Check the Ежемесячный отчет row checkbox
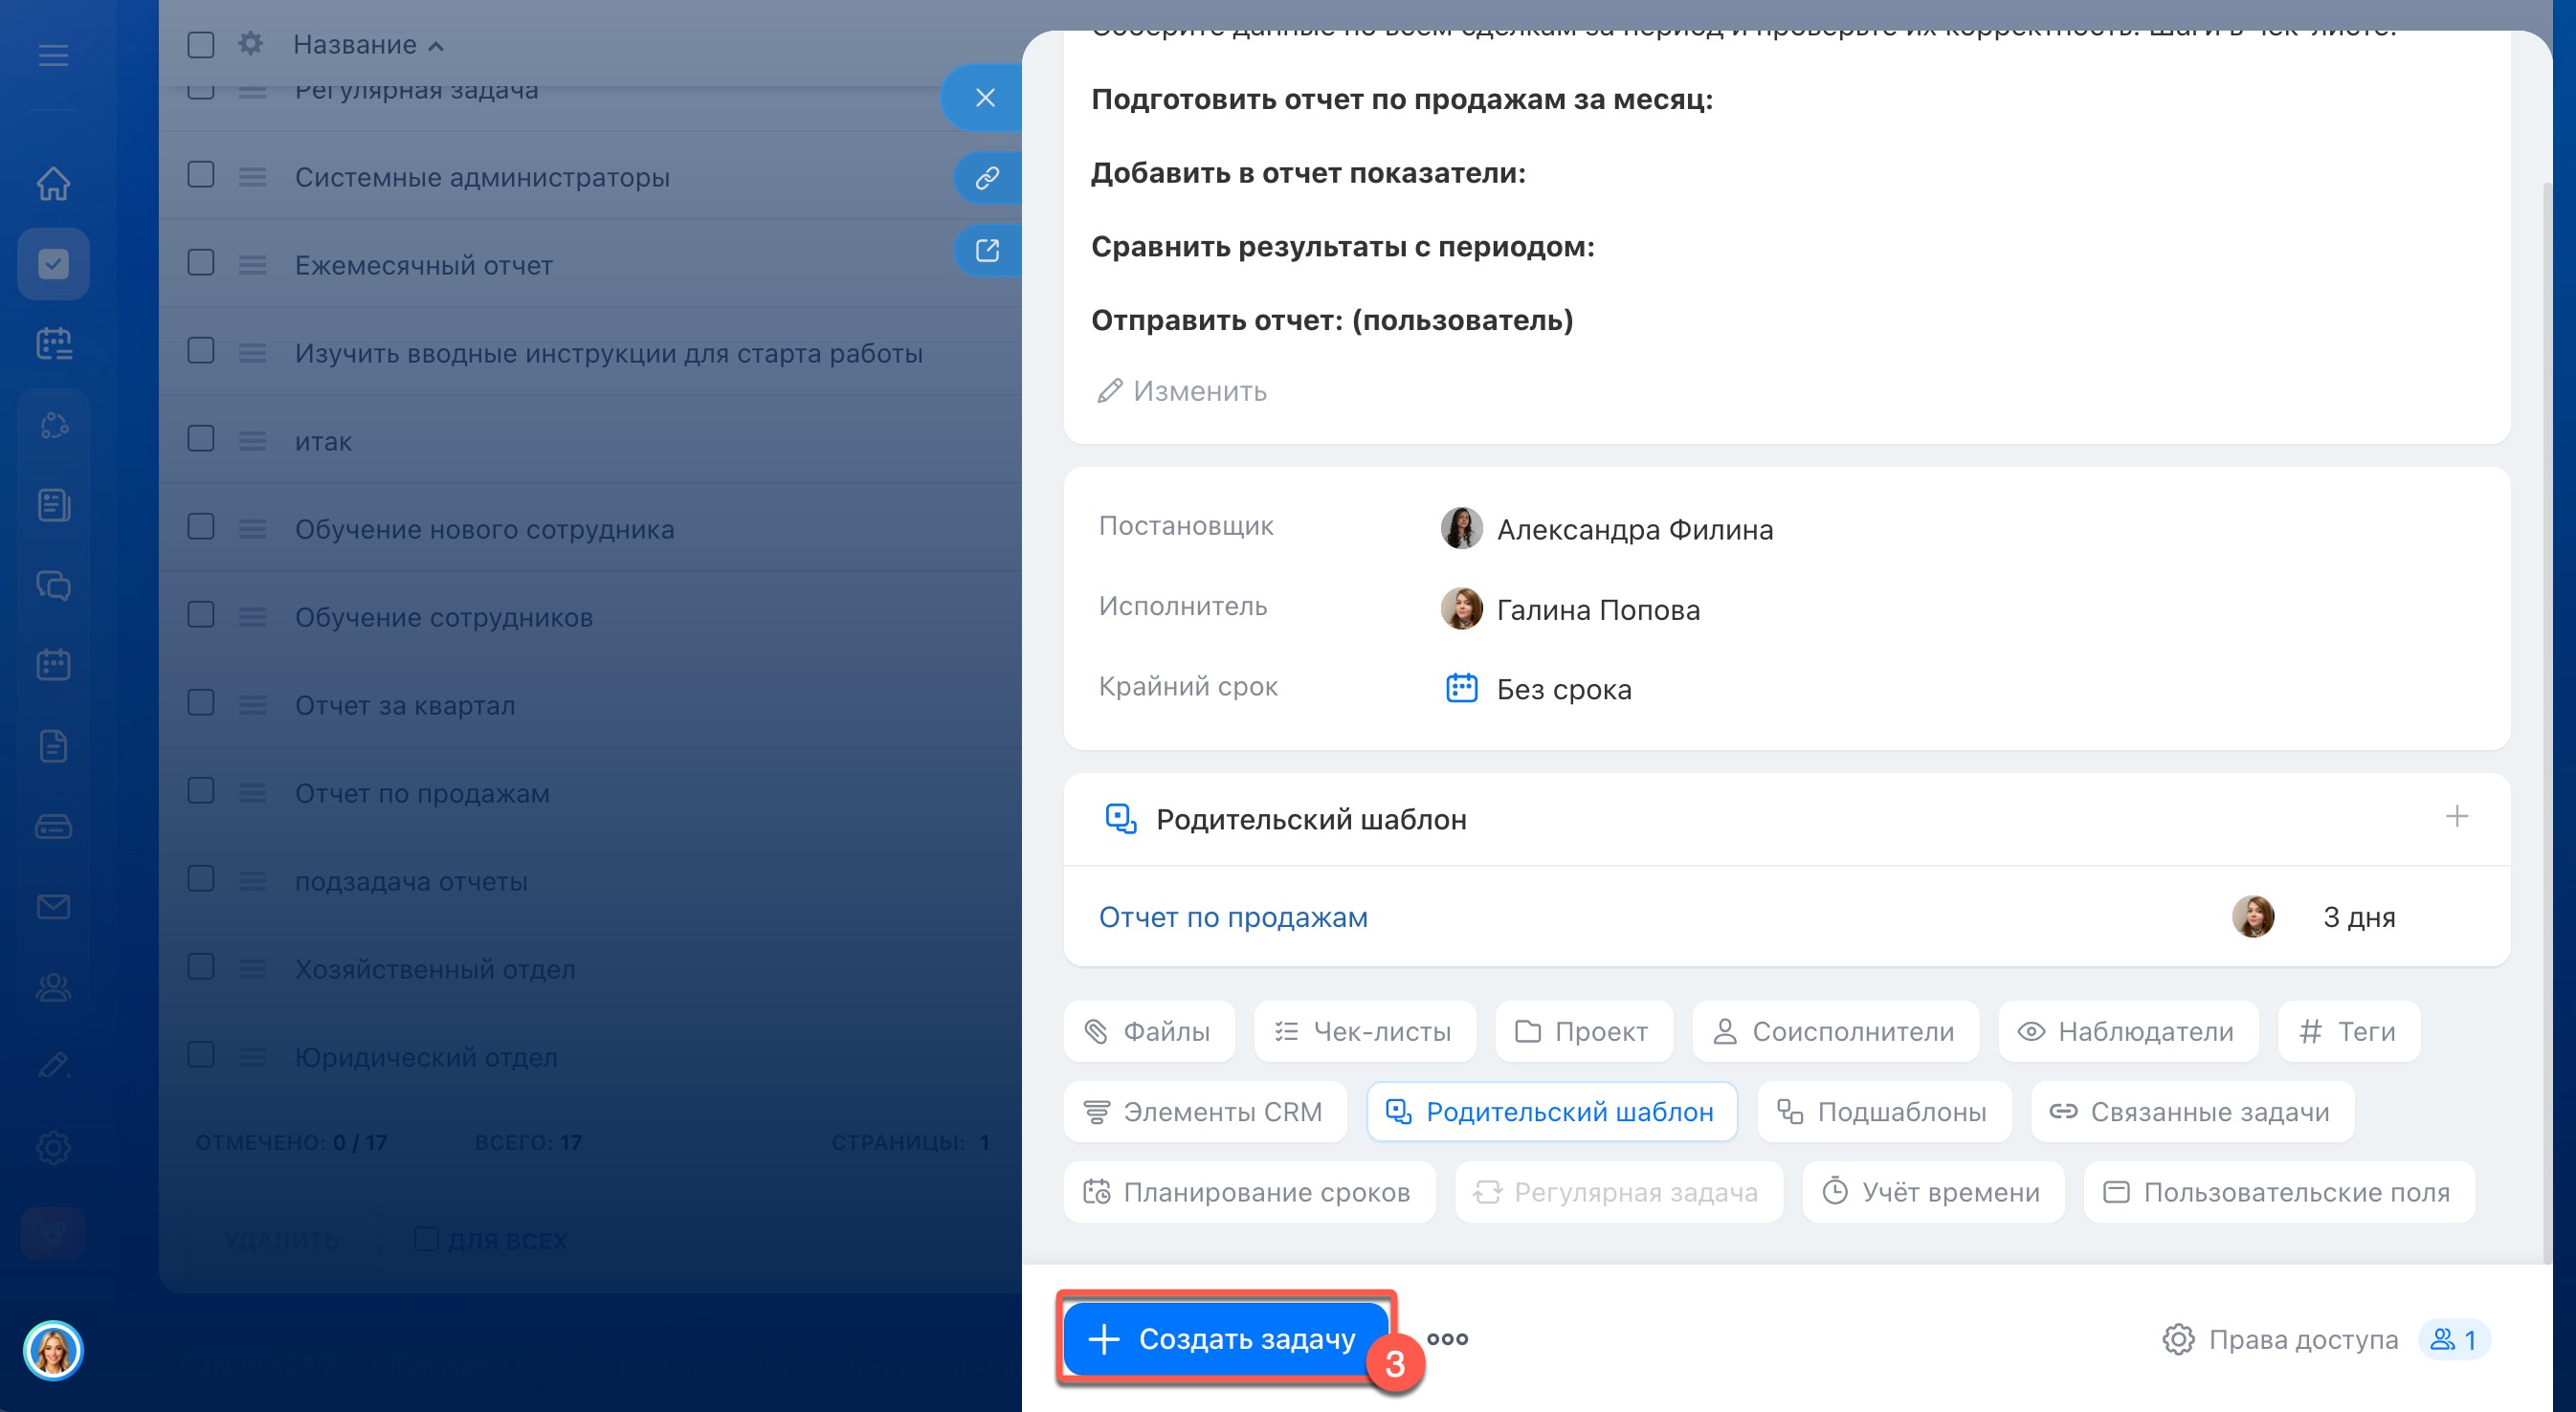Screen dimensions: 2576x1412 pos(201,263)
